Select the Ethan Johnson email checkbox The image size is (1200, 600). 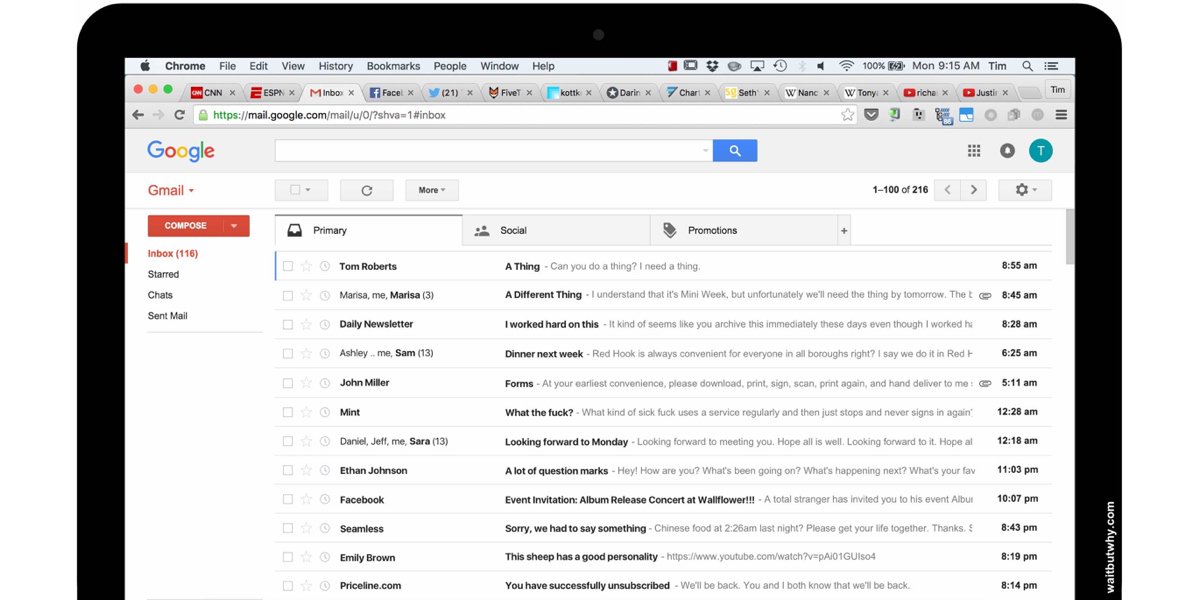click(x=288, y=470)
